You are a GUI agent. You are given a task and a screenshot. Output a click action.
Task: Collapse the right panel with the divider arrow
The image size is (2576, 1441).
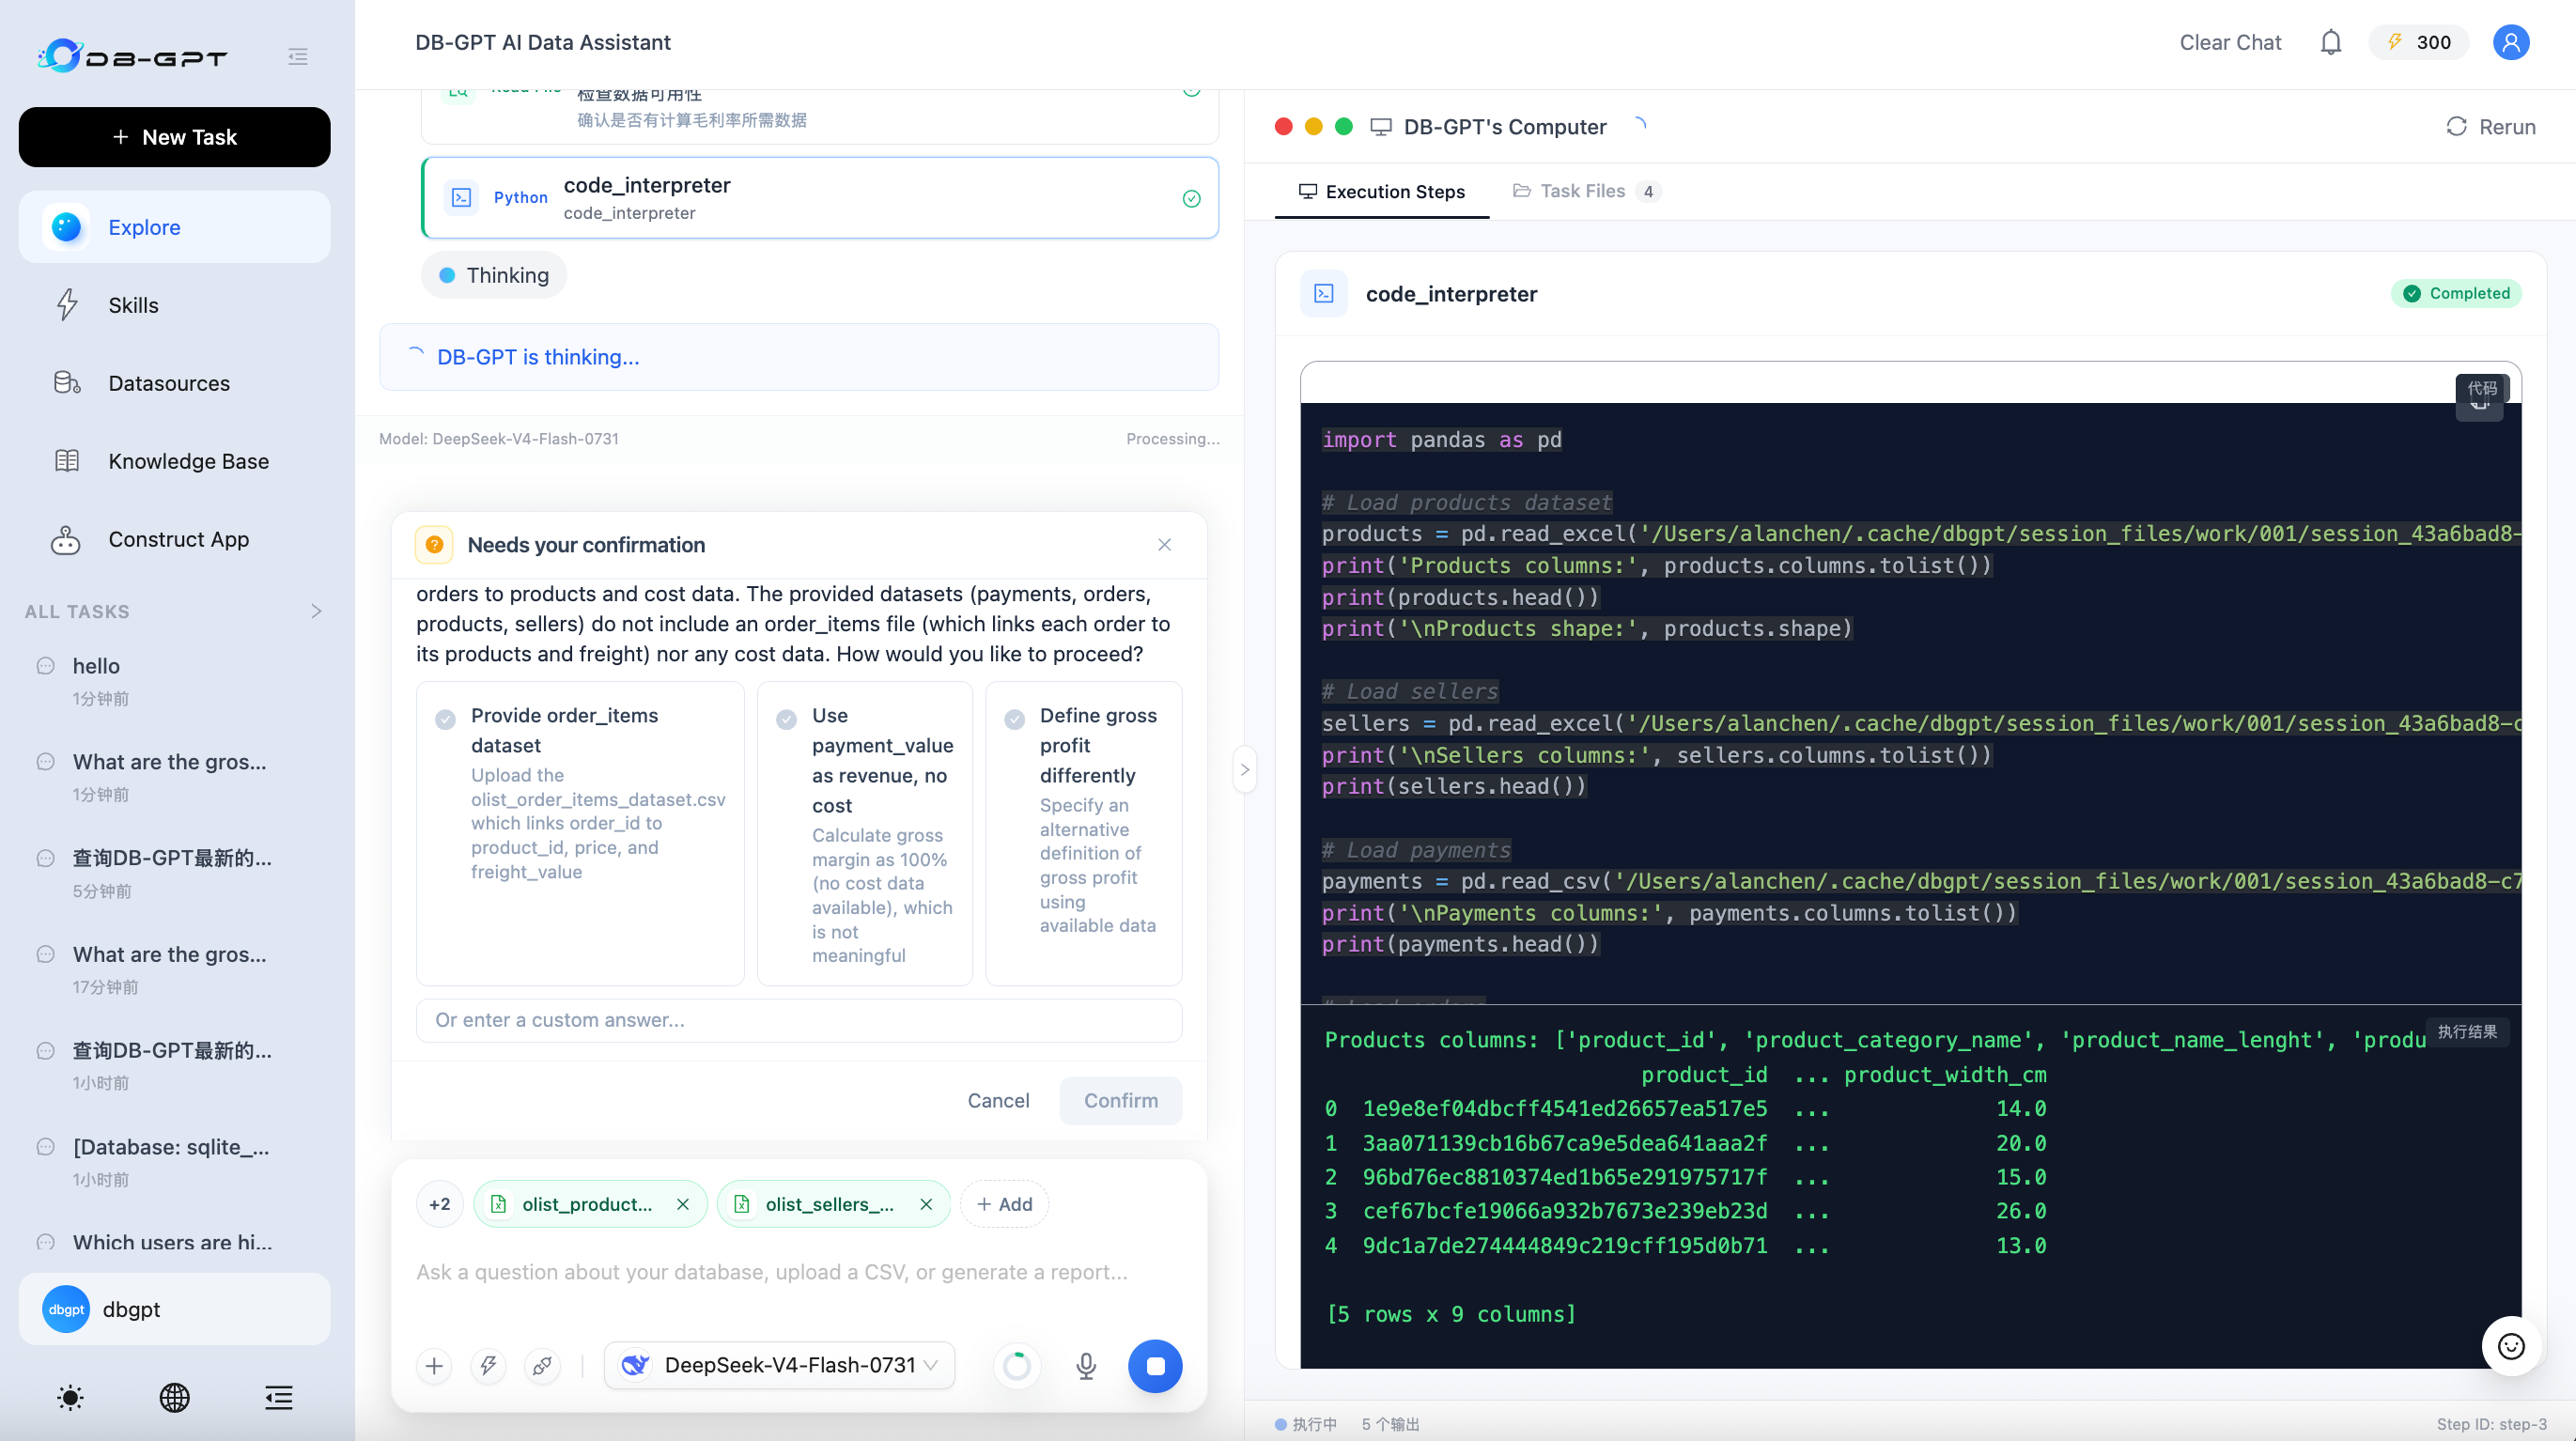tap(1245, 769)
